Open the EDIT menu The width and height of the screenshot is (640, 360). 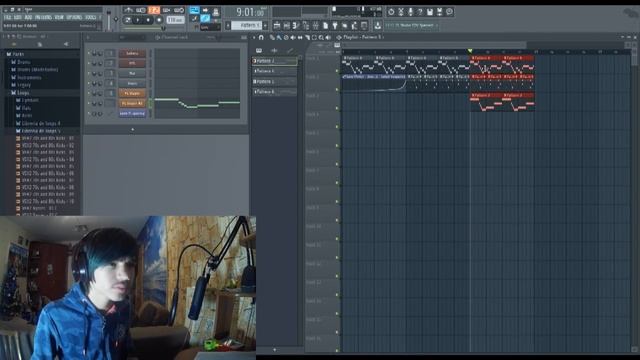pyautogui.click(x=18, y=18)
